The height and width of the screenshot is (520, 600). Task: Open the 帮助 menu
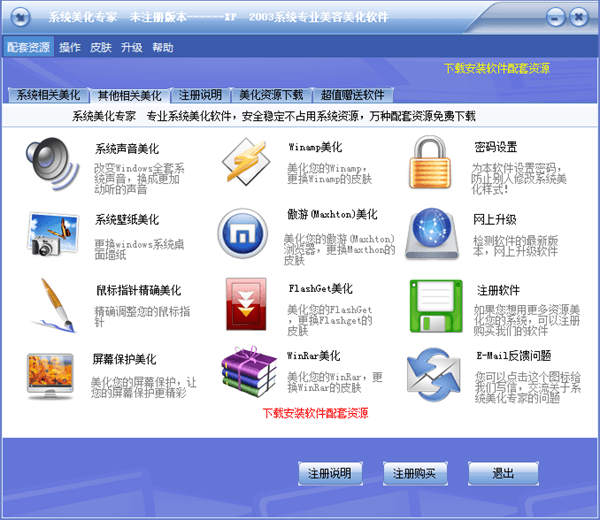point(163,47)
